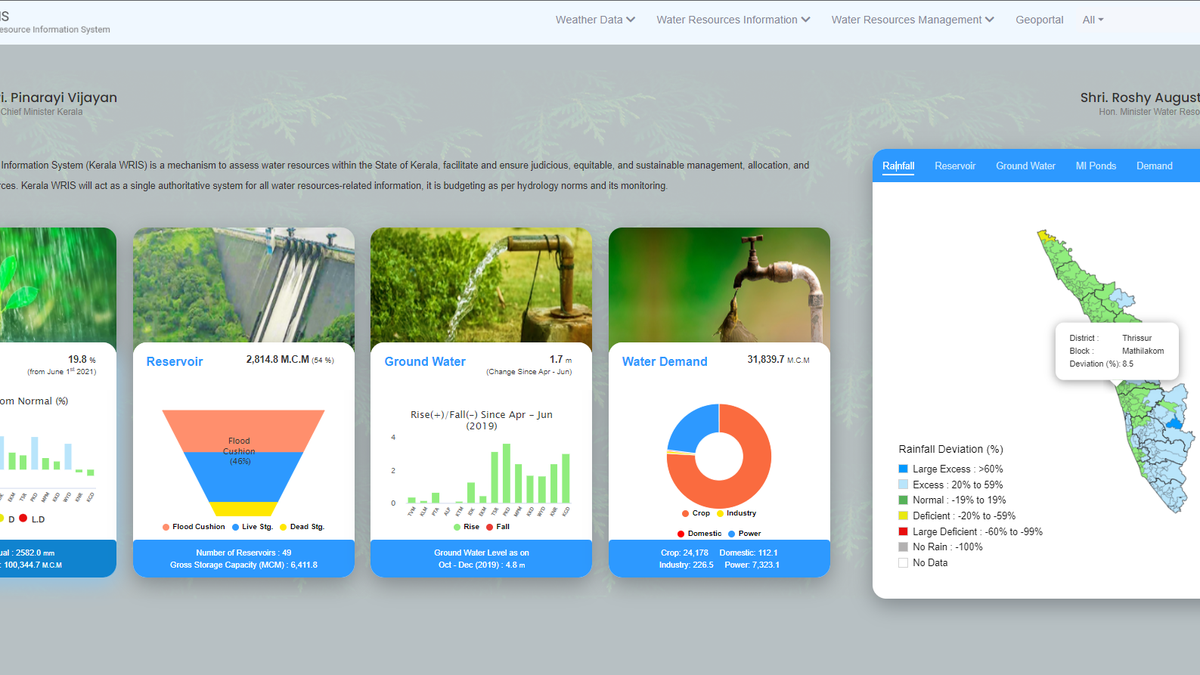The height and width of the screenshot is (675, 1200).
Task: Switch to the Demand tab
Action: [1154, 166]
